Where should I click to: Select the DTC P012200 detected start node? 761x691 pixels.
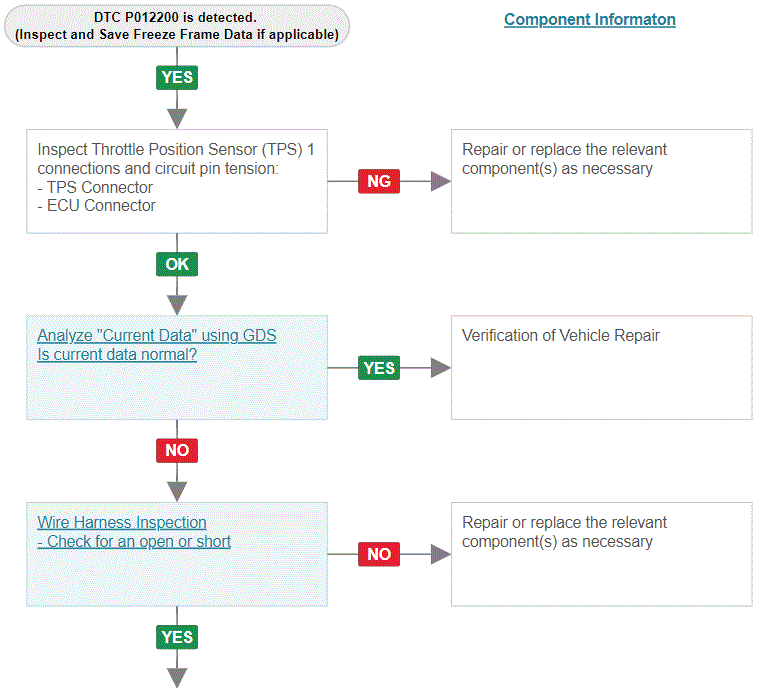(177, 26)
